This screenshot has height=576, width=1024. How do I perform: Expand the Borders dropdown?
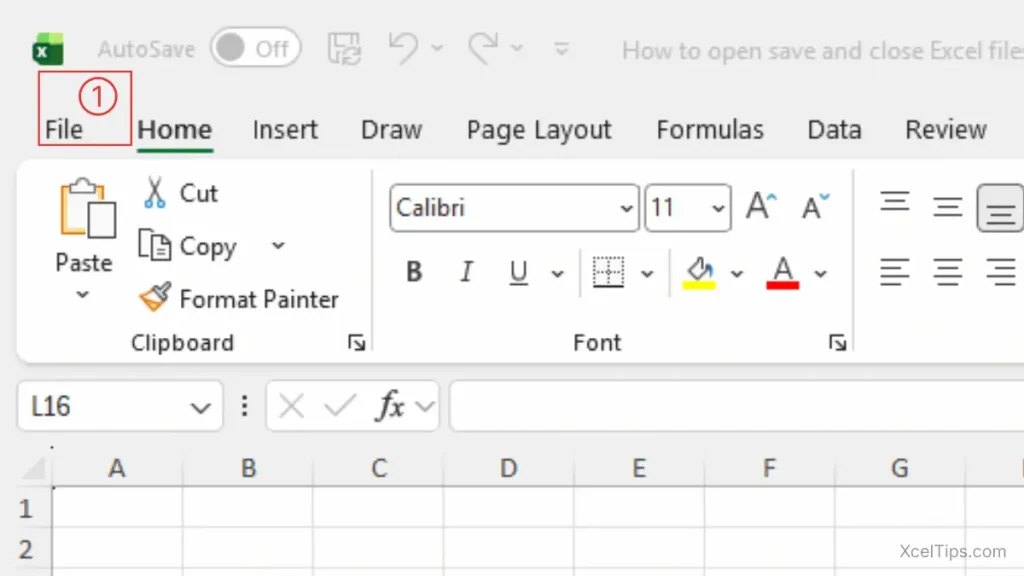[648, 271]
